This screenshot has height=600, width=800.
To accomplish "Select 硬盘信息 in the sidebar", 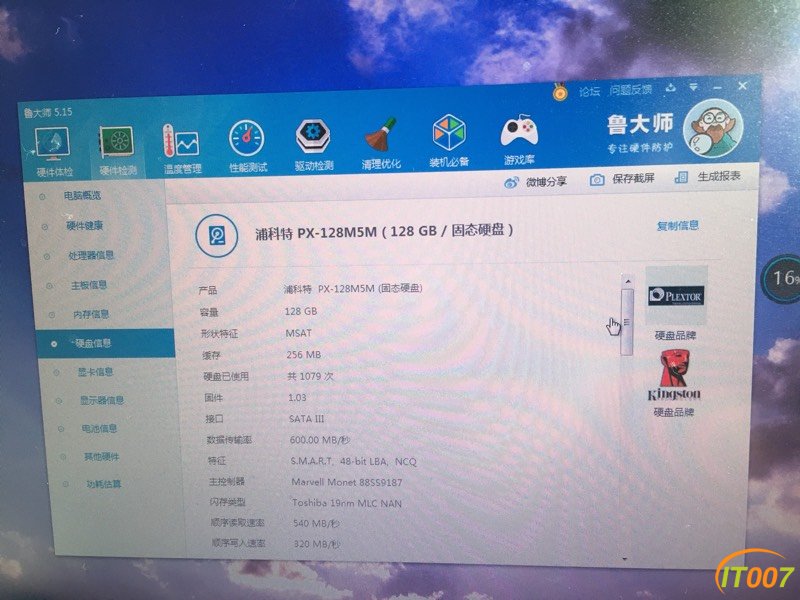I will [x=106, y=343].
